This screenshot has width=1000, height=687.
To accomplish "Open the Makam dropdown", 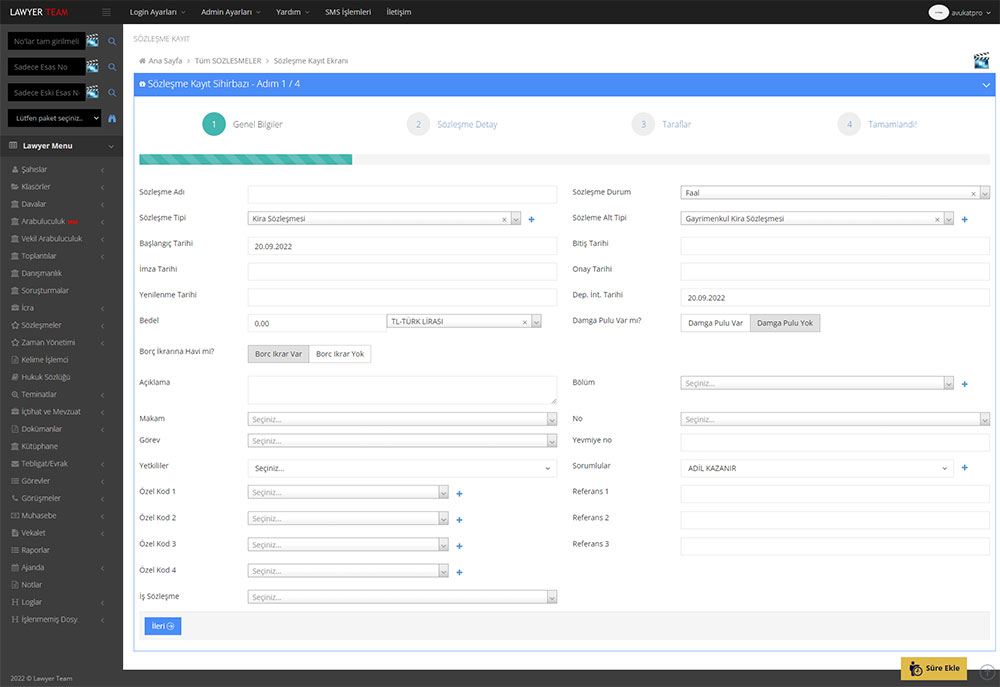I will coord(402,419).
